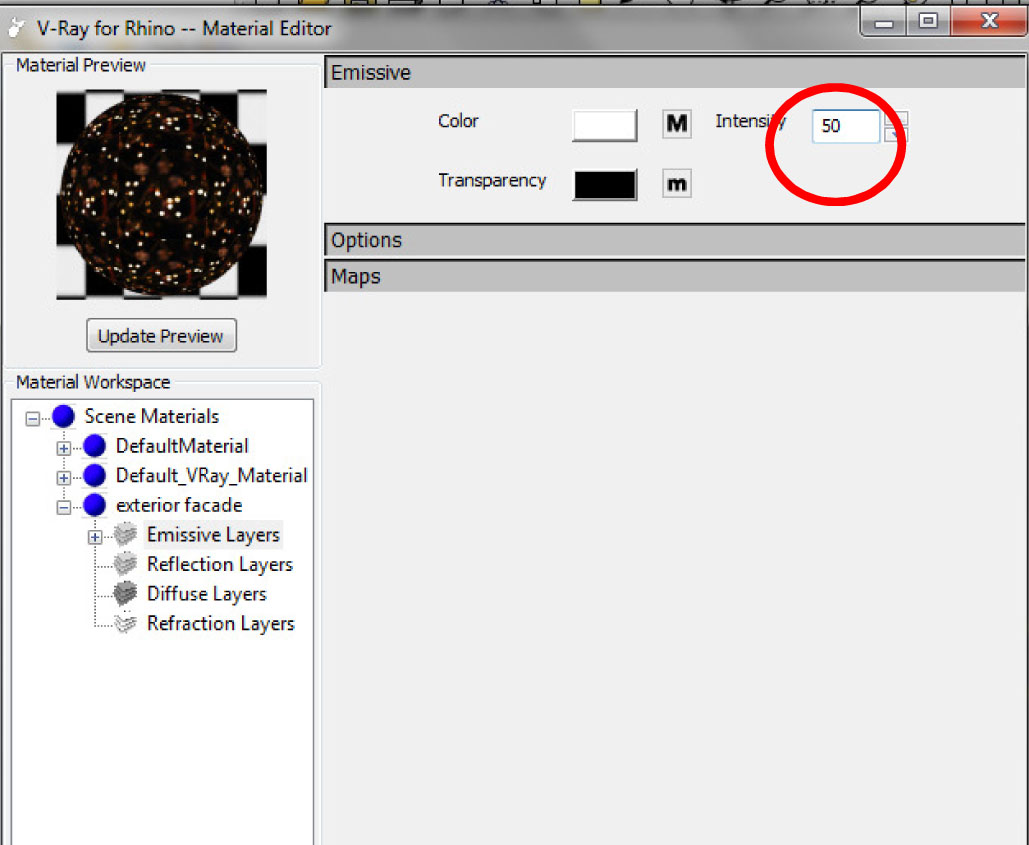Increase Intensity with the up spinner arrow

tap(896, 118)
